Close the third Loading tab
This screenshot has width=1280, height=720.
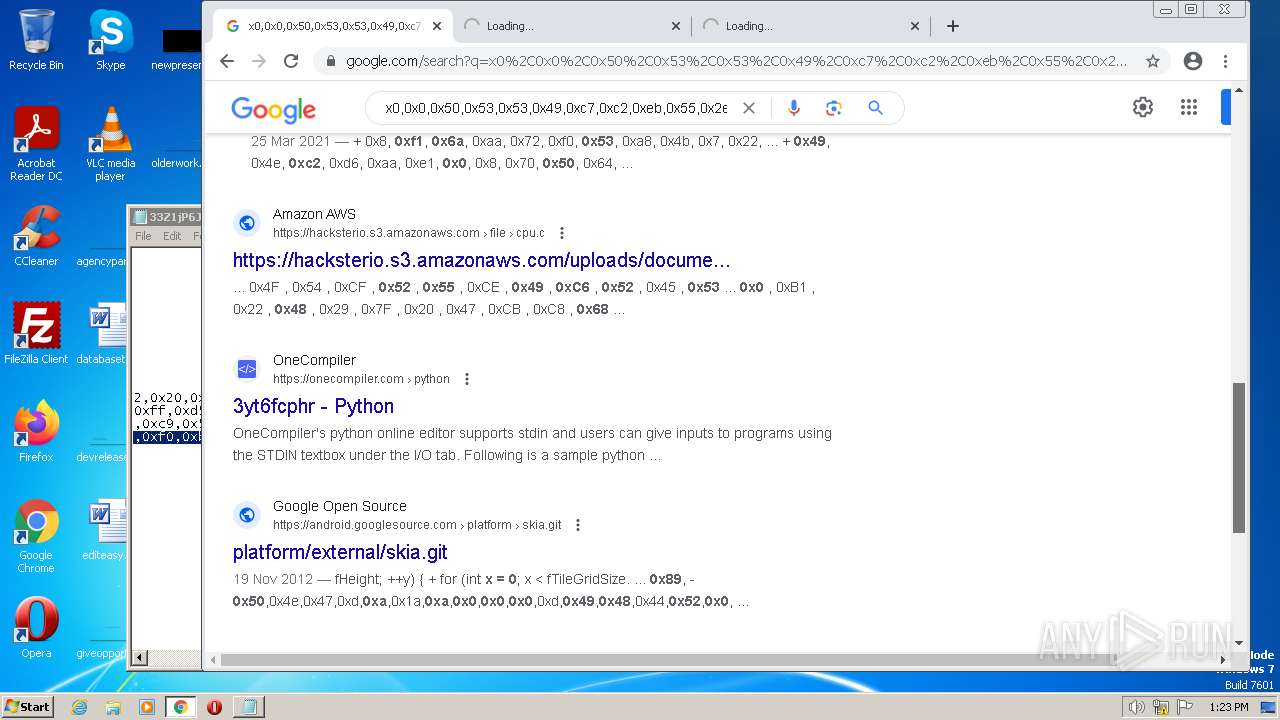[x=914, y=26]
